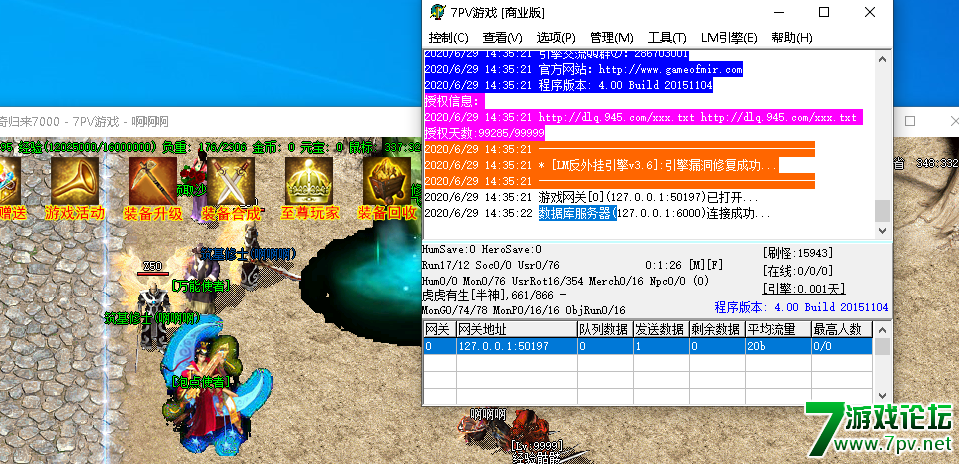Open the 游戏活动 horn icon

[x=75, y=181]
